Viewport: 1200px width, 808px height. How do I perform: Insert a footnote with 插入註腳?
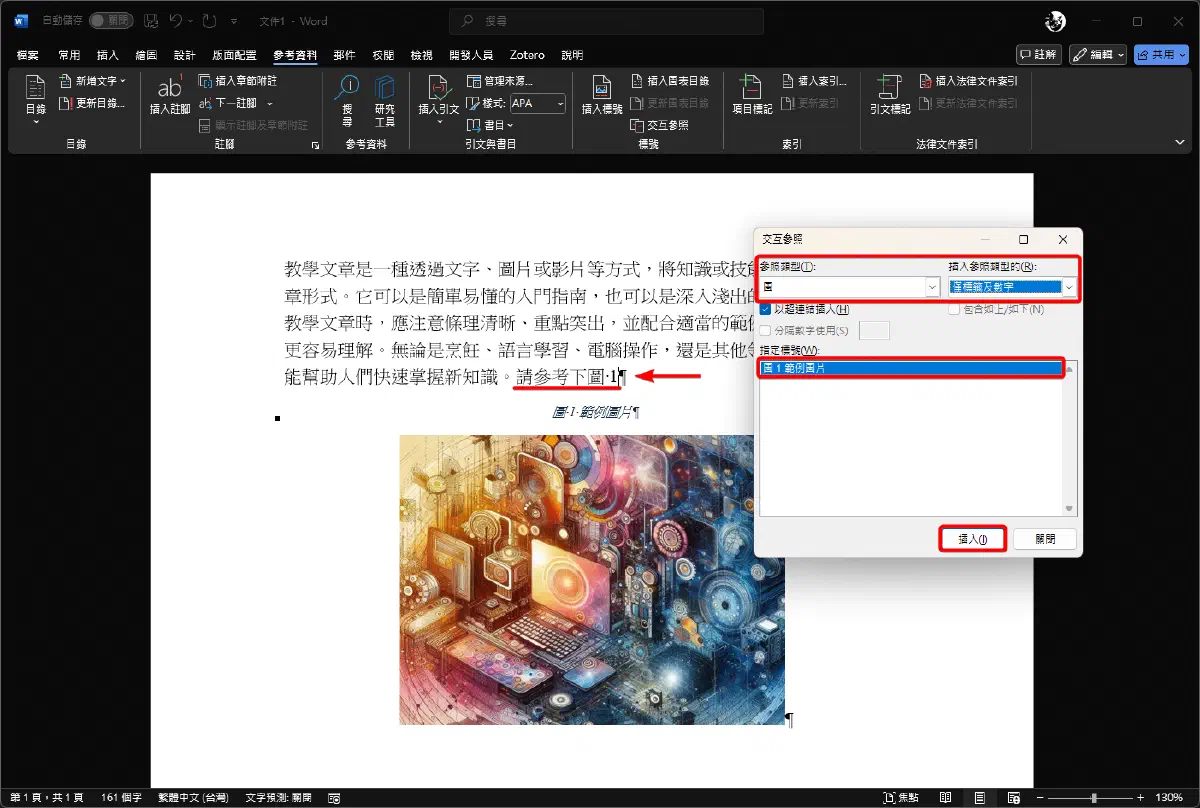pos(169,97)
